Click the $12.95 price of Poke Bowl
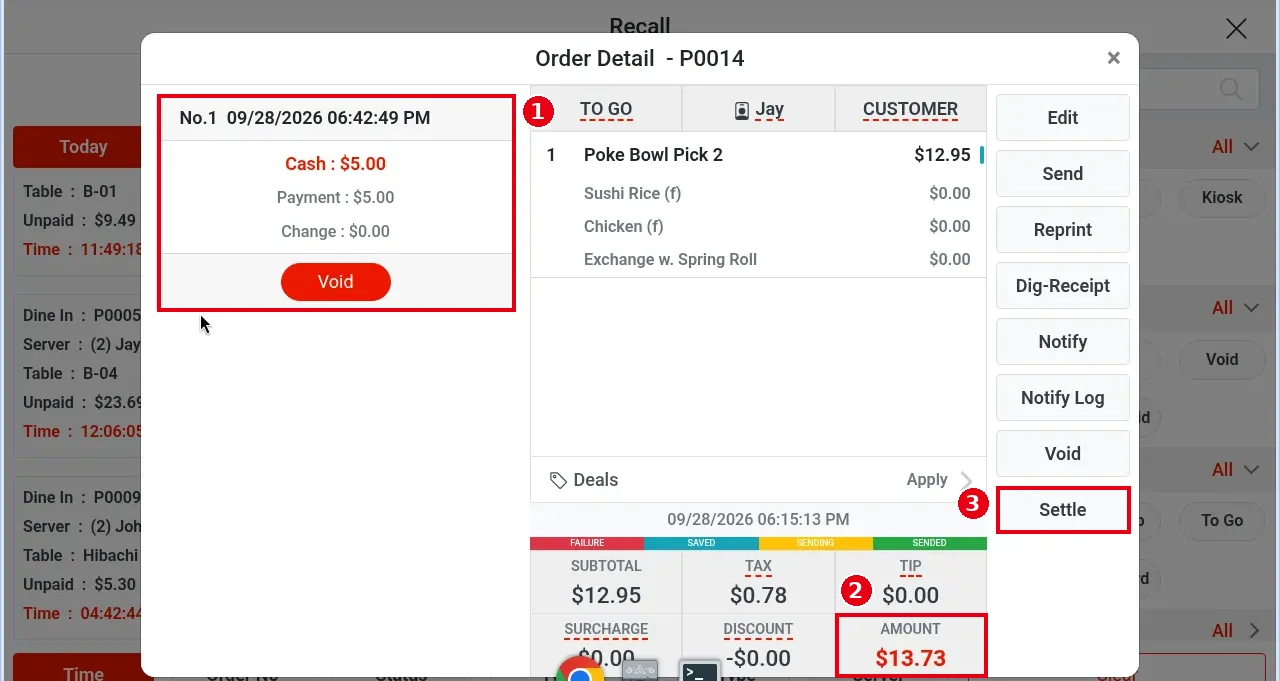1280x681 pixels. point(942,155)
